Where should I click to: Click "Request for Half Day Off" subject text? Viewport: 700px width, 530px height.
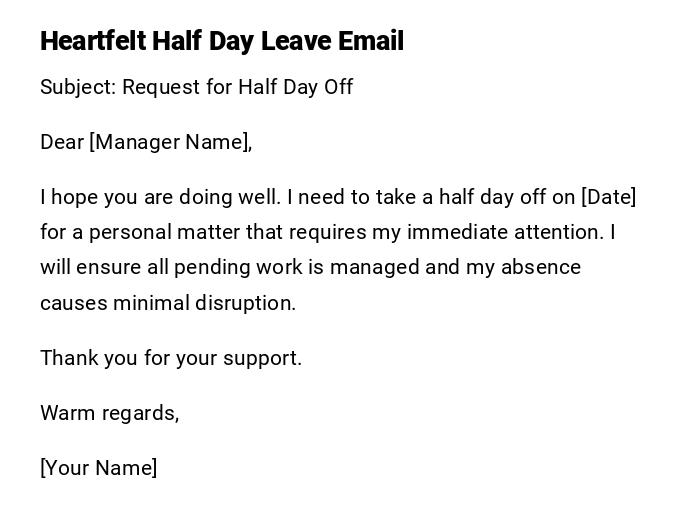pos(238,87)
